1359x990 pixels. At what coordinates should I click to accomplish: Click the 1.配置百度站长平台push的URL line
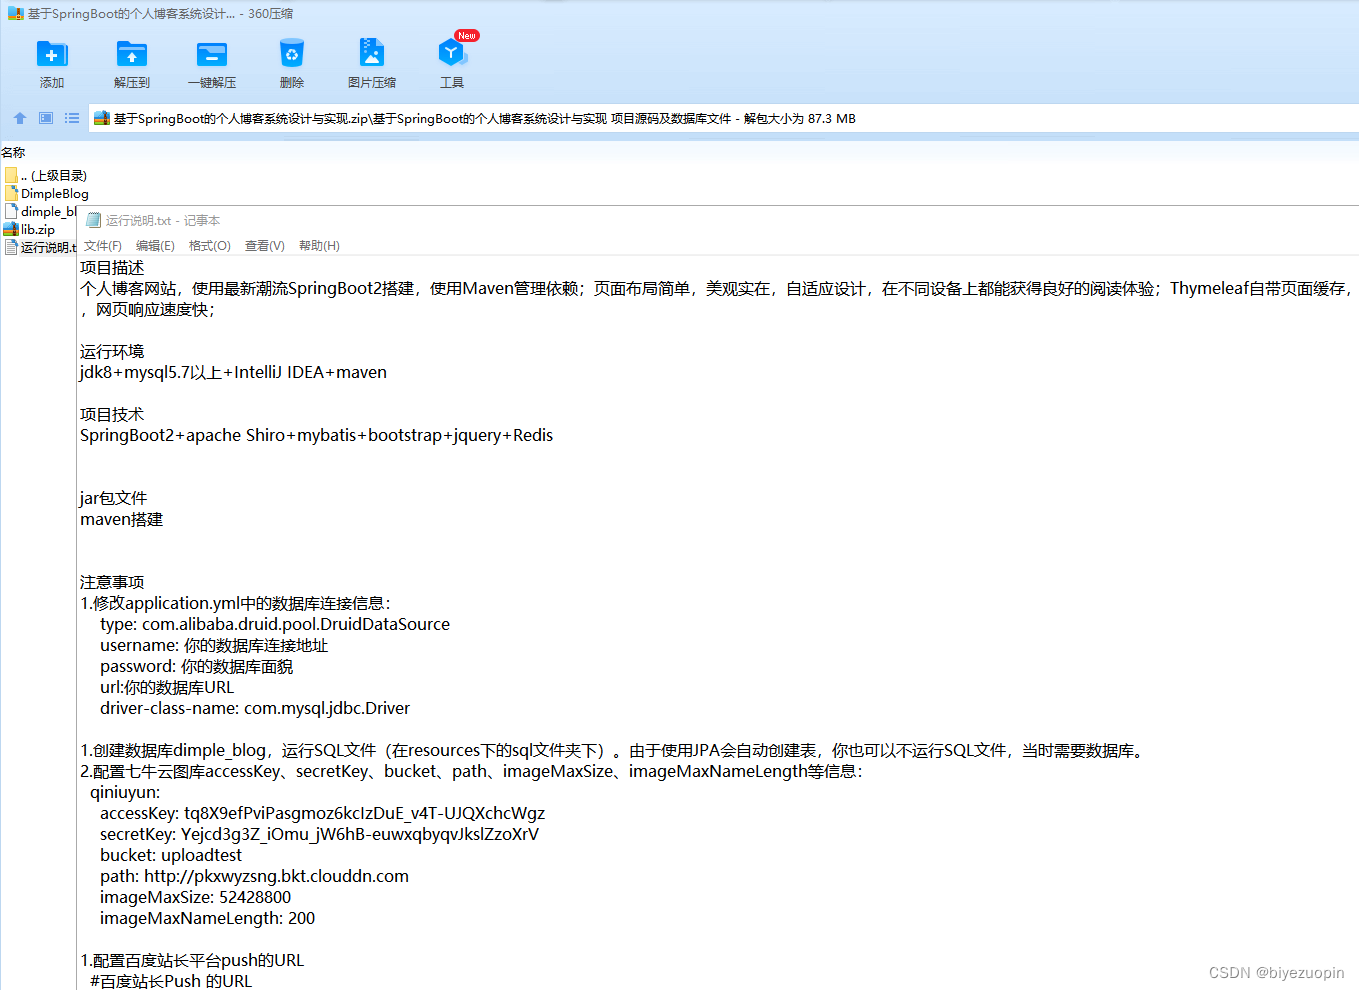192,961
